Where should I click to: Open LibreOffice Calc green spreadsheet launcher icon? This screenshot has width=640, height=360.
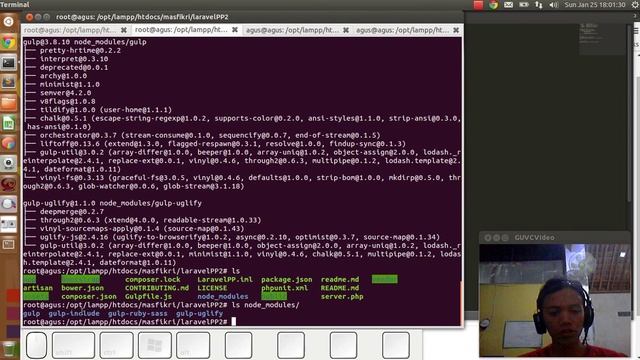coord(9,123)
